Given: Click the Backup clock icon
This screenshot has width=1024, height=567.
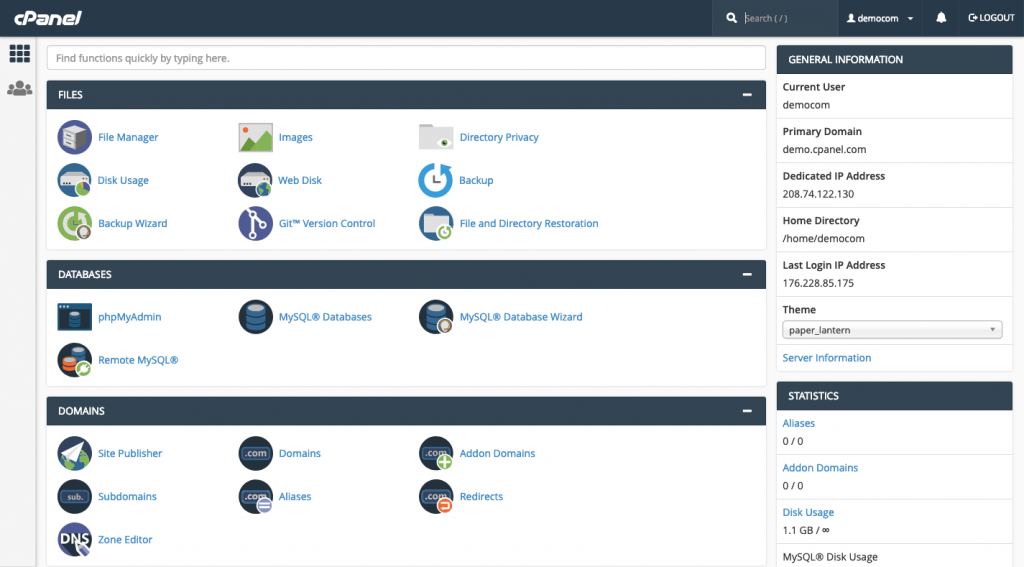Looking at the screenshot, I should pyautogui.click(x=436, y=180).
